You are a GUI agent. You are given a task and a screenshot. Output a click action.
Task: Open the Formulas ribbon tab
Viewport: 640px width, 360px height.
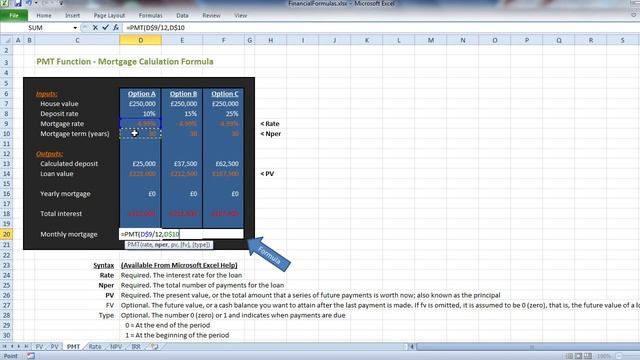coord(150,16)
